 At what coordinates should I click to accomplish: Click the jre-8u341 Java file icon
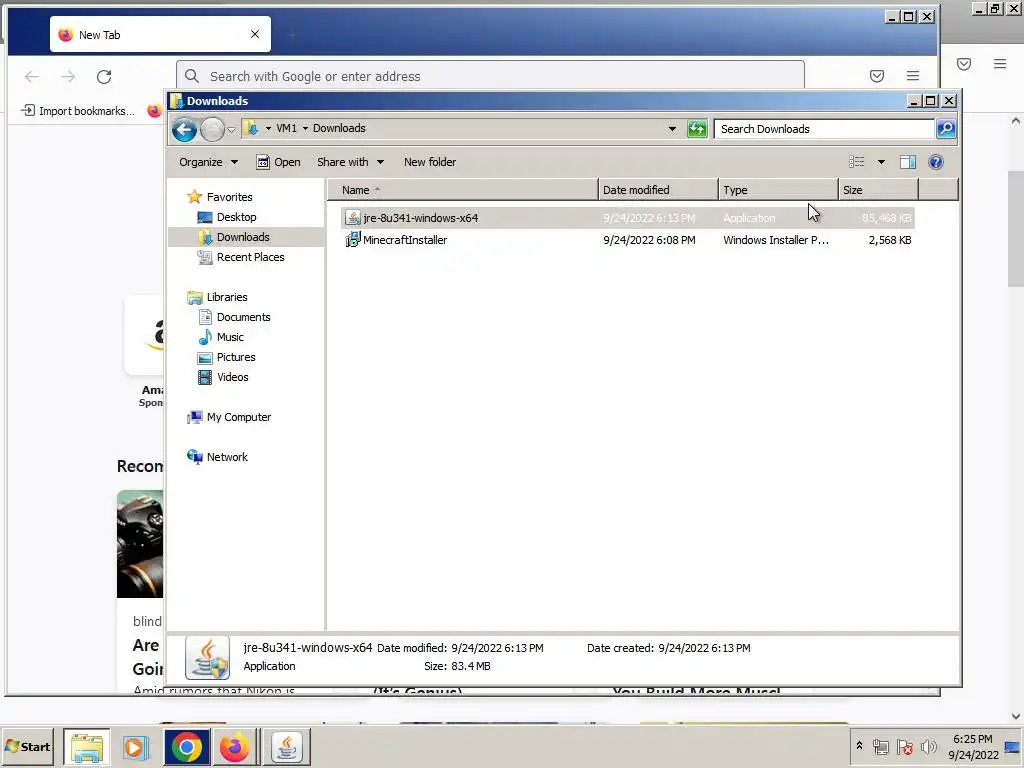pos(353,217)
